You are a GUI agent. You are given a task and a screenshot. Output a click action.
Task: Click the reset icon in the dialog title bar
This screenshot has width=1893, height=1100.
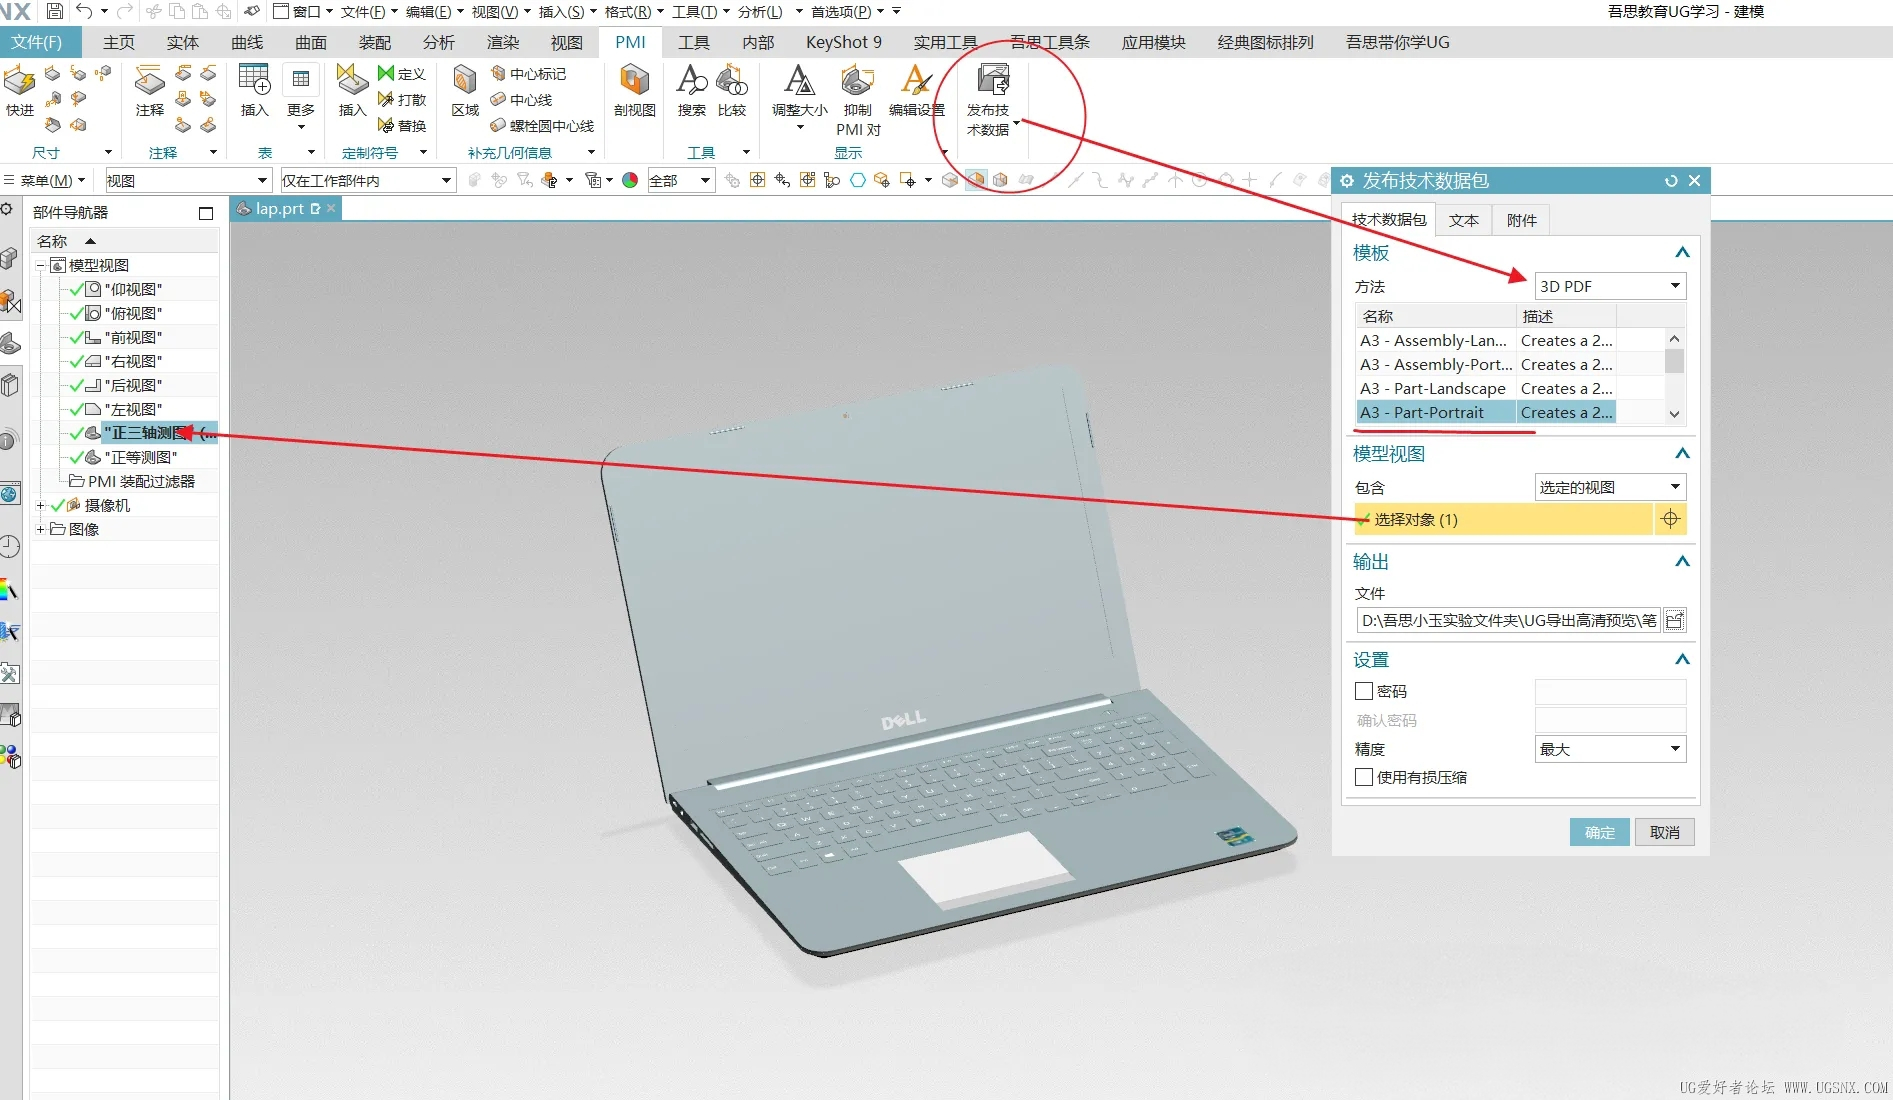pyautogui.click(x=1671, y=181)
